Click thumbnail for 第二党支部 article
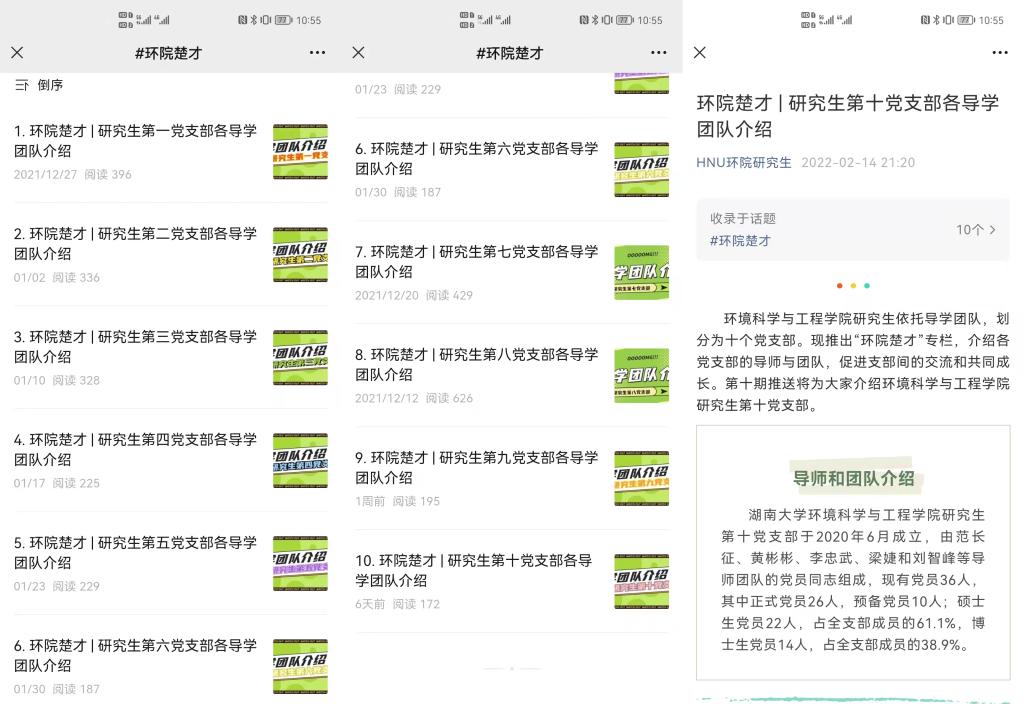 click(x=300, y=255)
